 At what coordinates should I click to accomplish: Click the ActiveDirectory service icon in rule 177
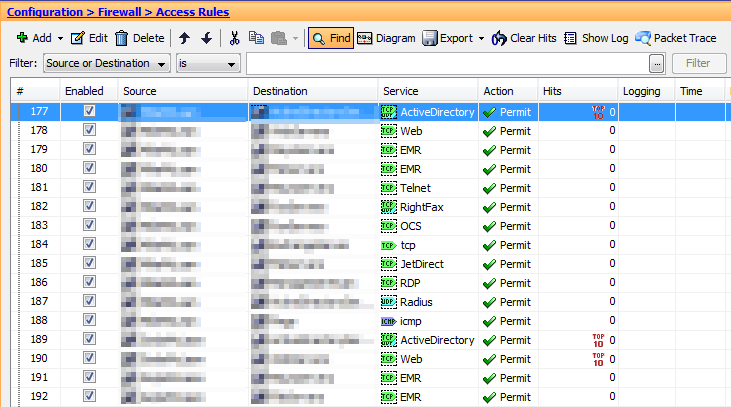tap(389, 112)
